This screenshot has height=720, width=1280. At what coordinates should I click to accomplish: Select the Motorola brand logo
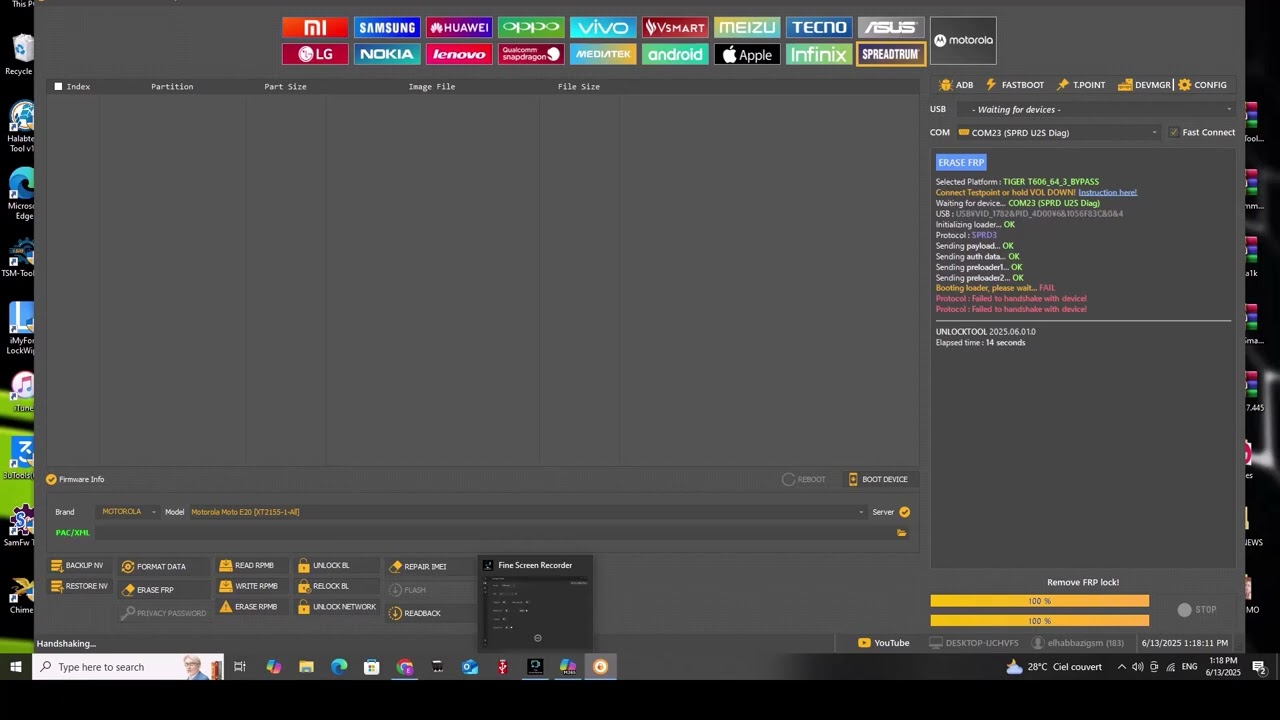click(x=963, y=40)
